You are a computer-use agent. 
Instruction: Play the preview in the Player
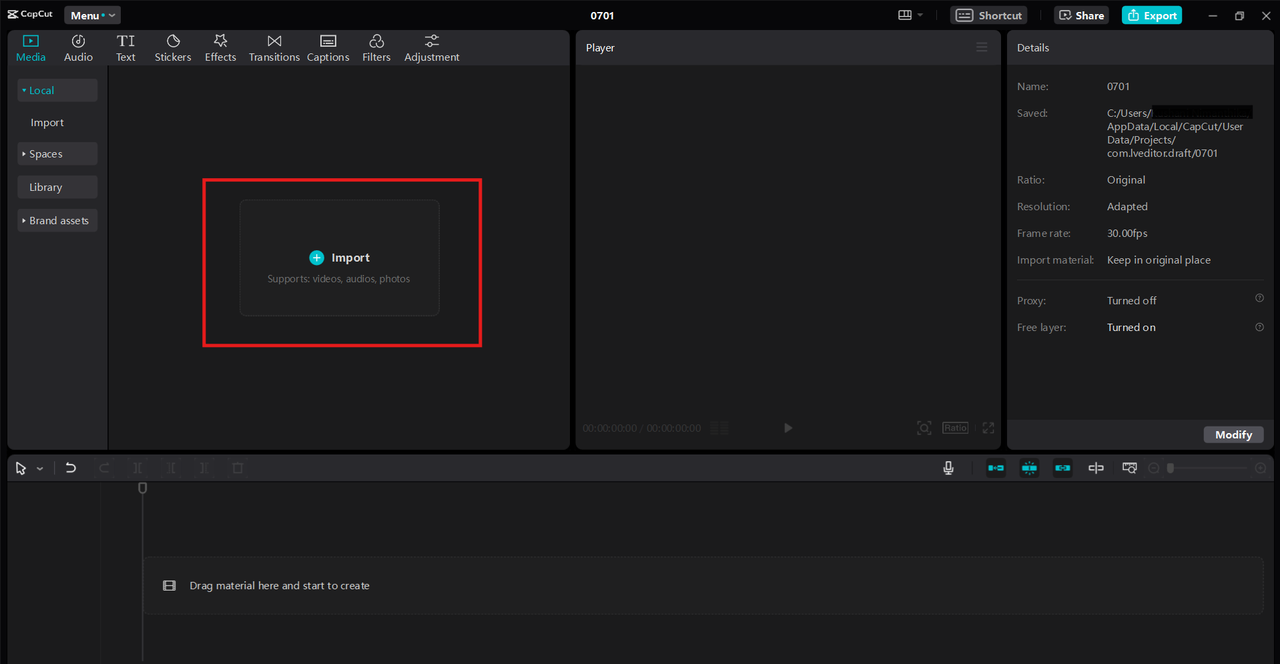(x=788, y=428)
